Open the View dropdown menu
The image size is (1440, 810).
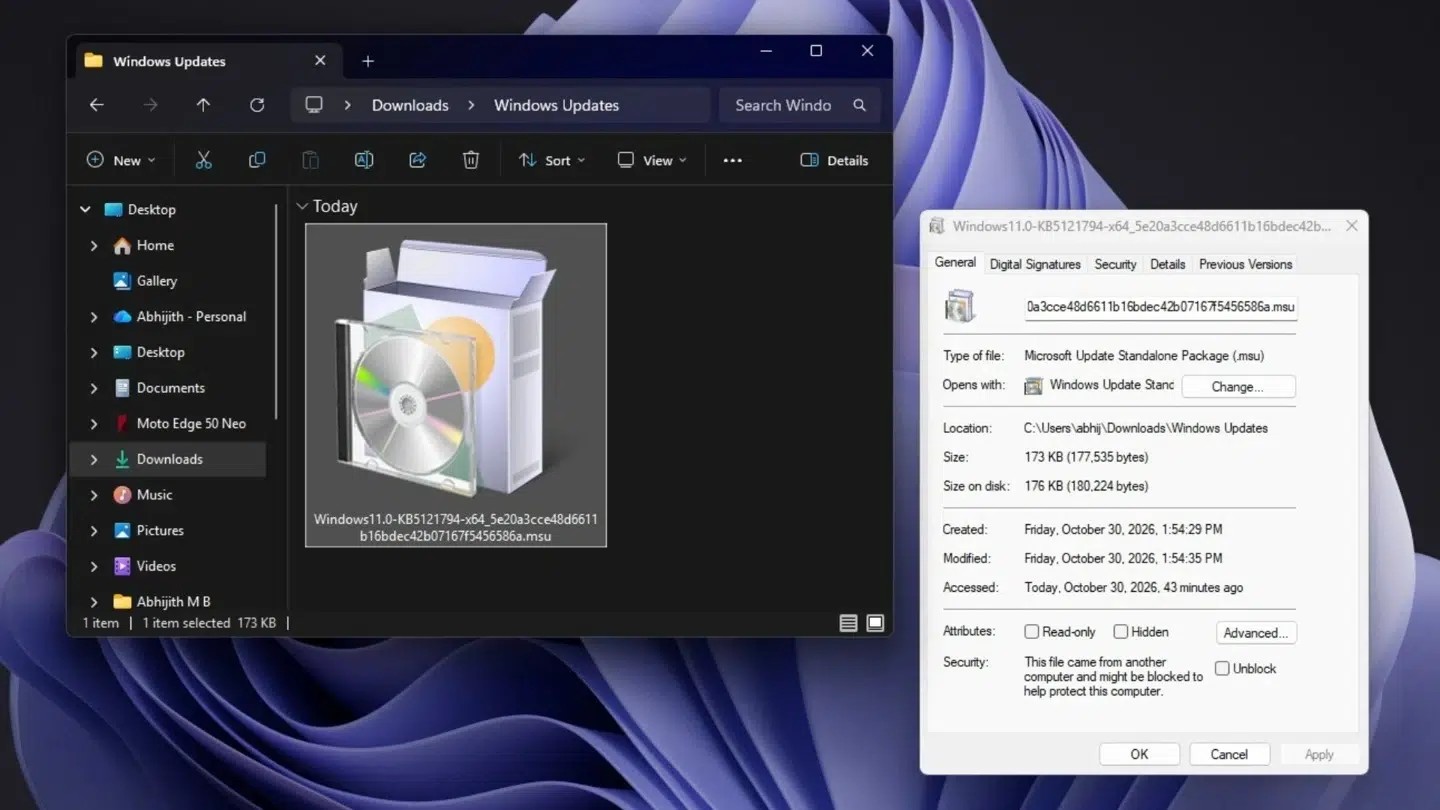tap(652, 160)
